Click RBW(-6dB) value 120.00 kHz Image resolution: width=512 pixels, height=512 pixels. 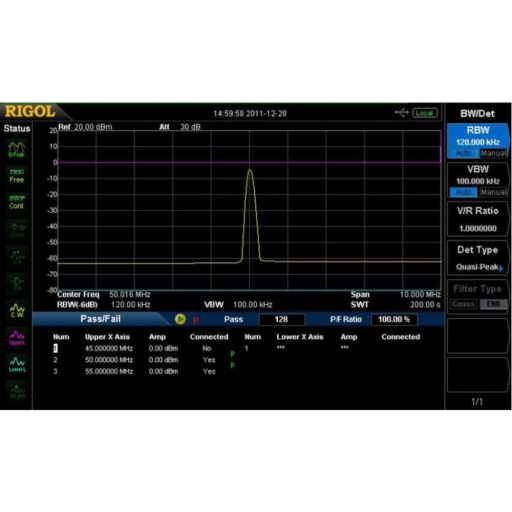(130, 305)
